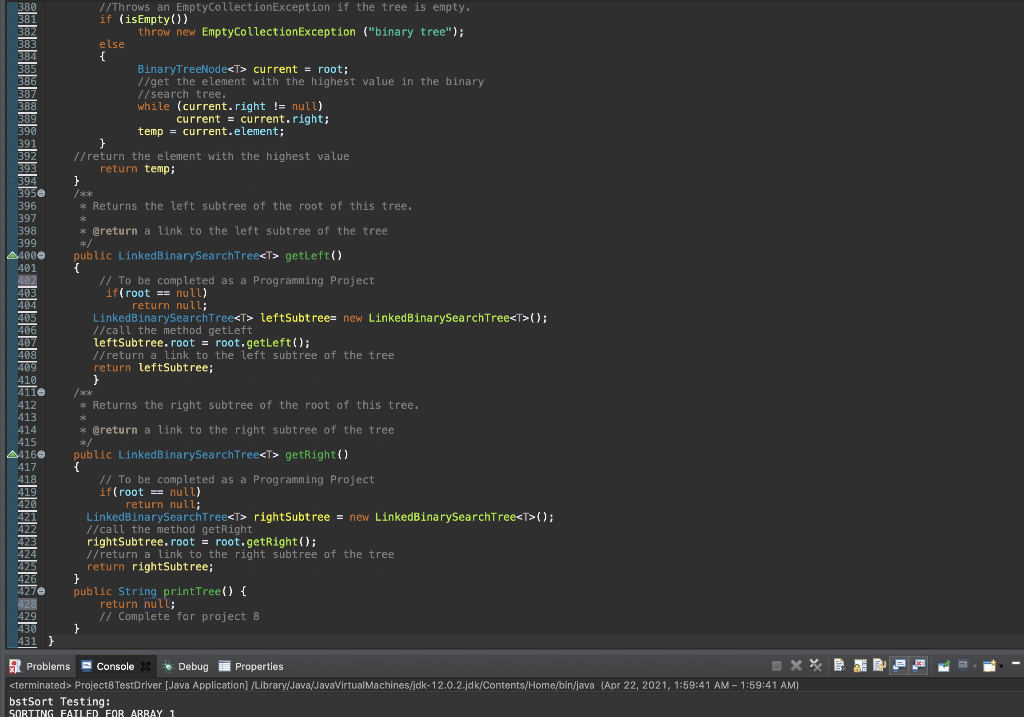Collapse the Javadoc comment at line 395
This screenshot has height=717, width=1024.
pos(41,193)
